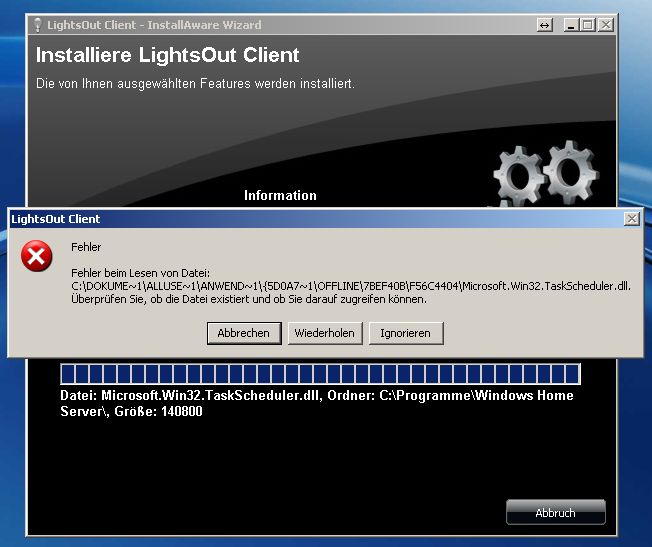
Task: Choose Ignorieren to skip the file error
Action: (x=406, y=333)
